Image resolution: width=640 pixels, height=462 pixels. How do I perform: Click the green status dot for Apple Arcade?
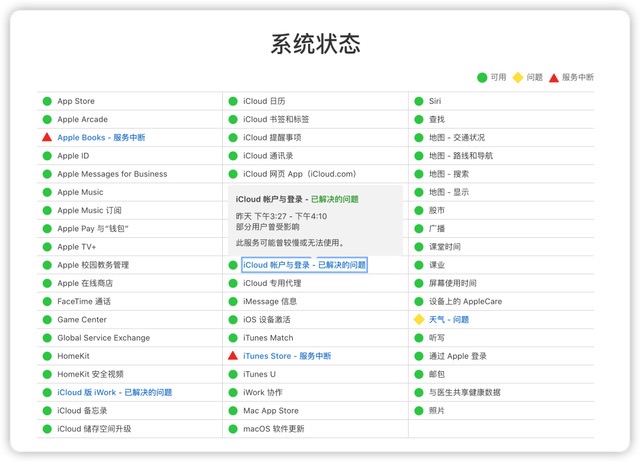[47, 120]
